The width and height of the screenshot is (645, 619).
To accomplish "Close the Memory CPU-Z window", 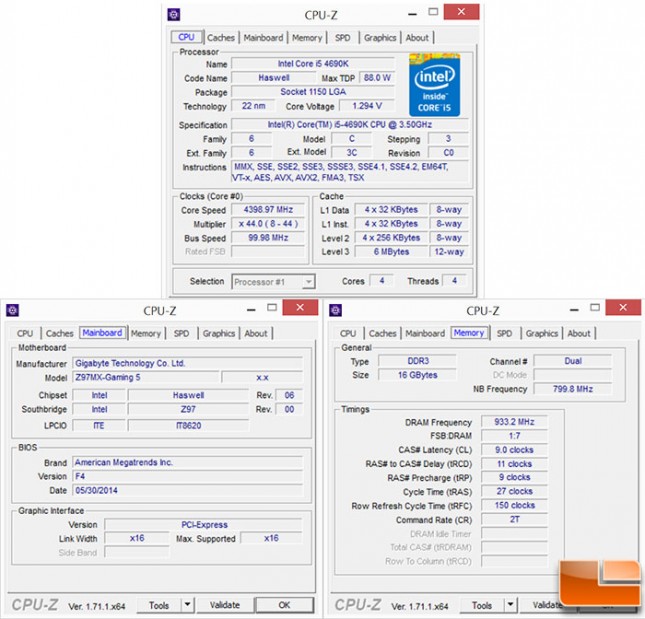I will 623,308.
